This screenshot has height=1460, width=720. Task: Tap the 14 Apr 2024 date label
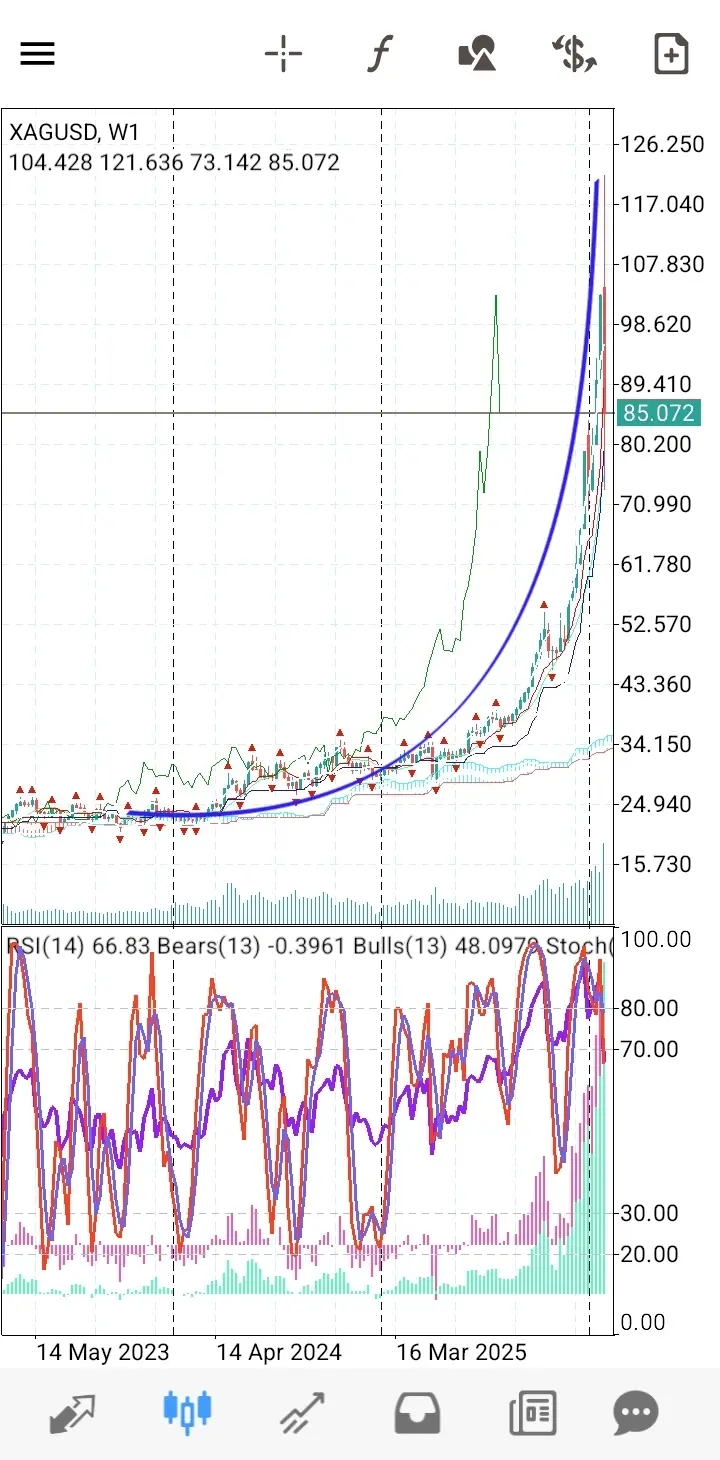[x=279, y=1352]
